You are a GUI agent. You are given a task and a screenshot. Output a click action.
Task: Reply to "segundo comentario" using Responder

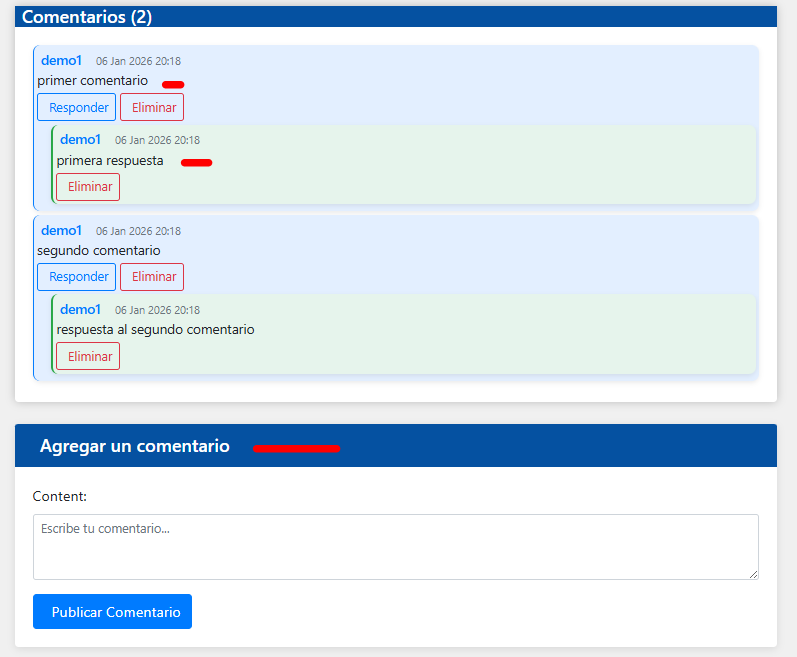76,277
